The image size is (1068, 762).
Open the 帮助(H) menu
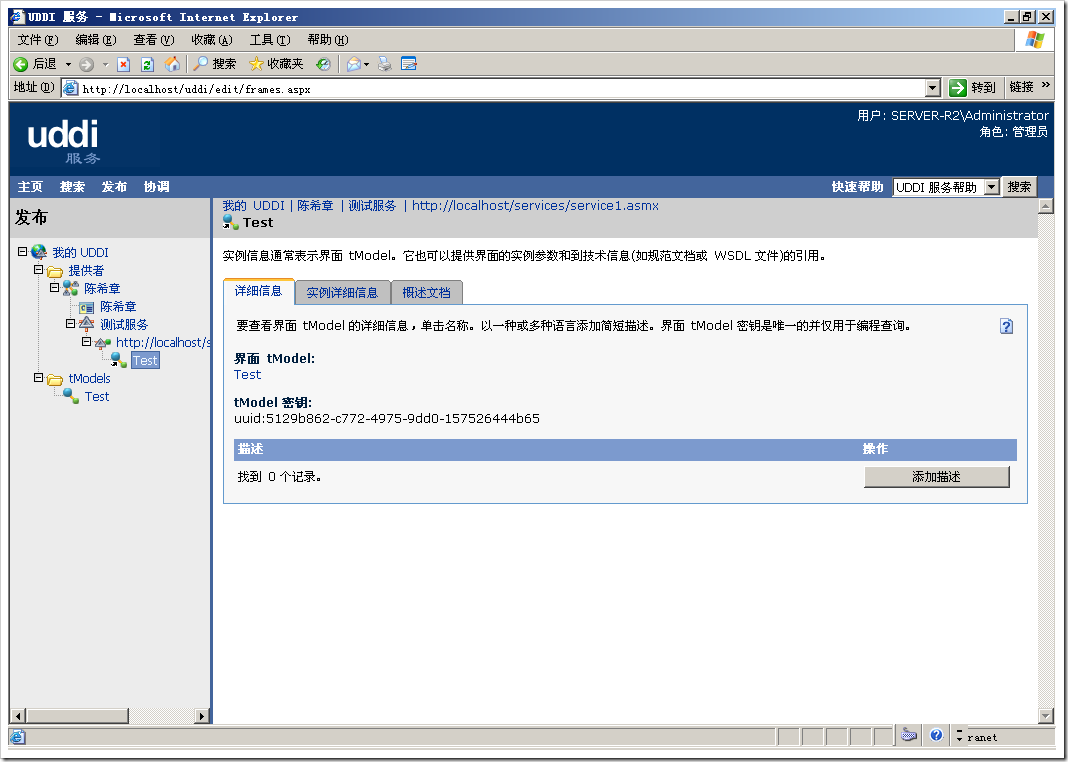(x=328, y=39)
